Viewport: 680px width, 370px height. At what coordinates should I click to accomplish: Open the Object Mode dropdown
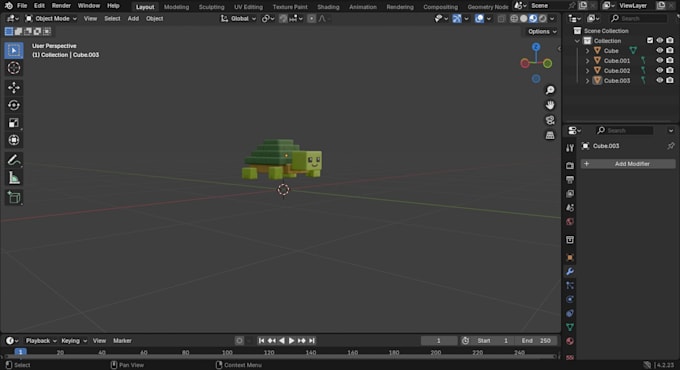coord(51,19)
